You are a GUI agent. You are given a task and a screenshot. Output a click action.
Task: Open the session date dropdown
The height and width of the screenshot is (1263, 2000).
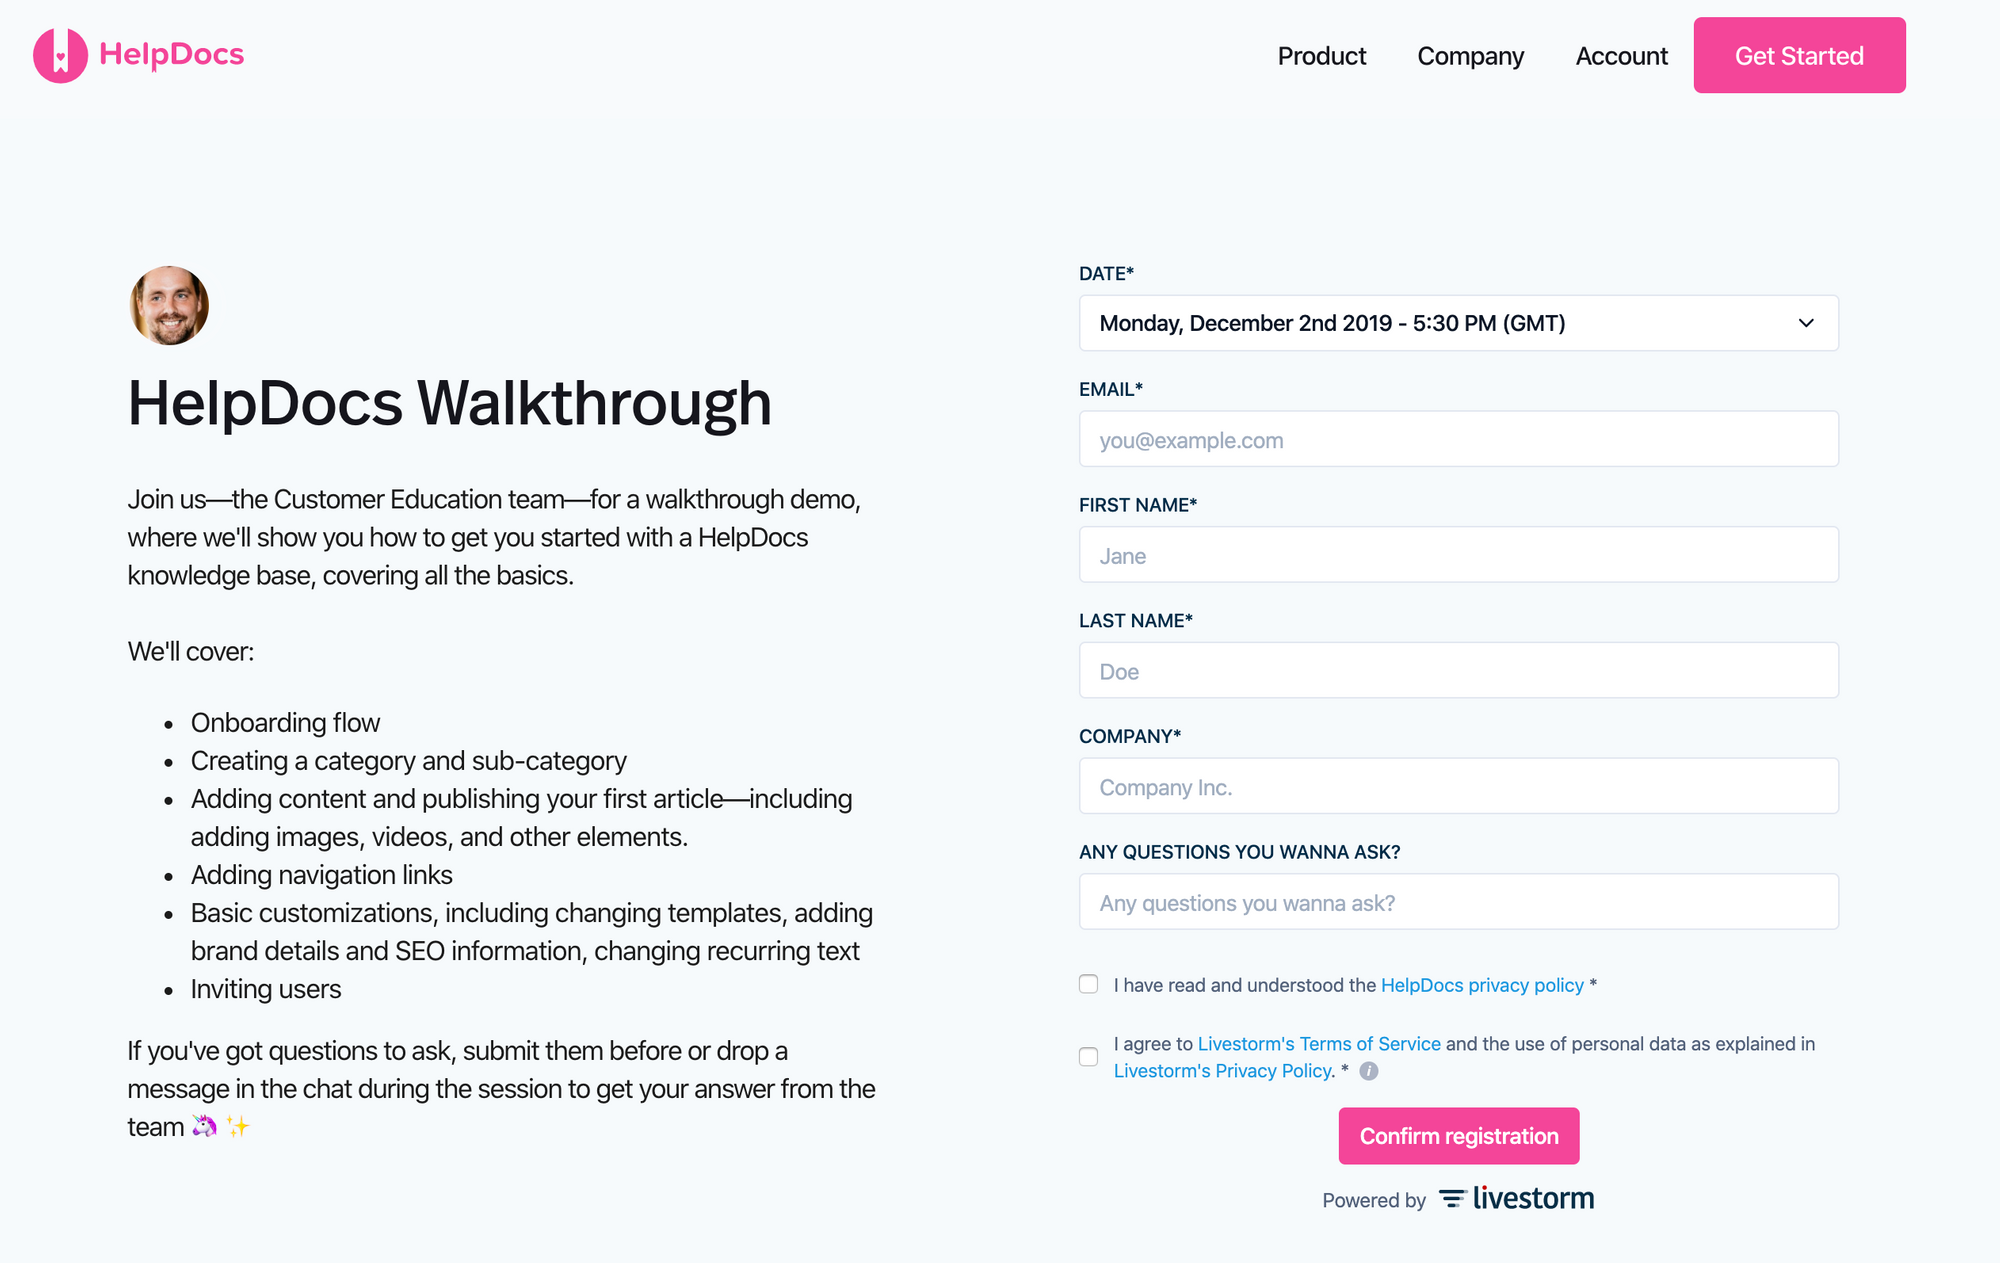[1458, 323]
